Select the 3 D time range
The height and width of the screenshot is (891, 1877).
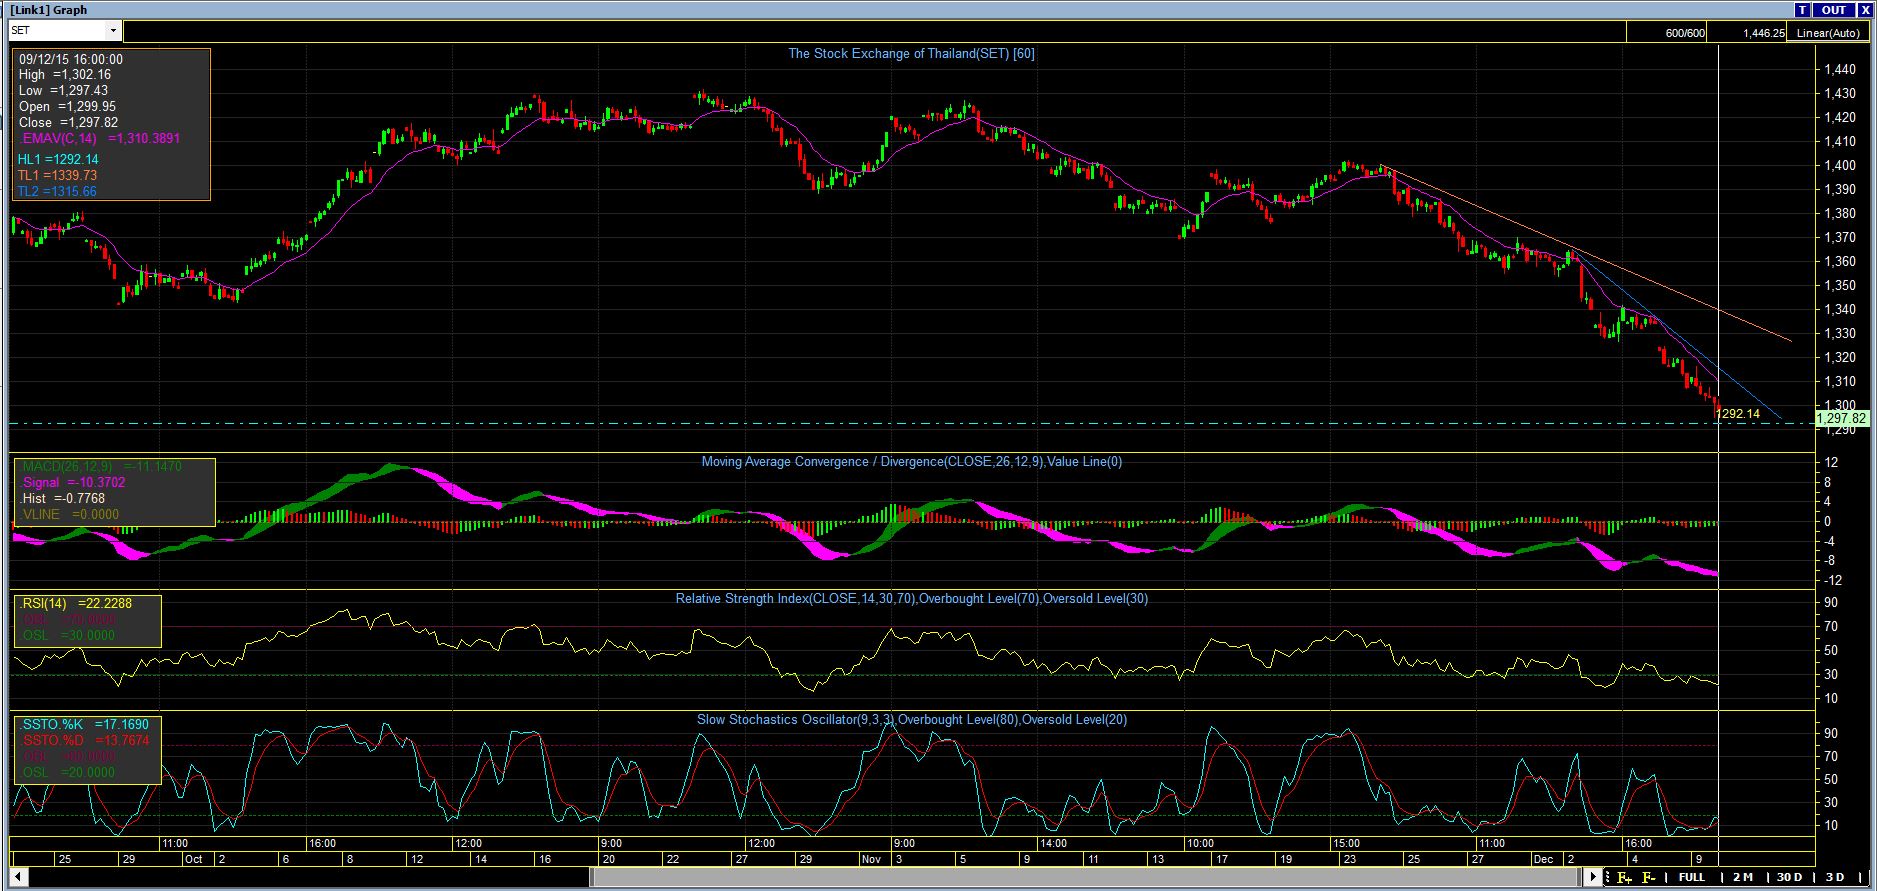point(1834,877)
